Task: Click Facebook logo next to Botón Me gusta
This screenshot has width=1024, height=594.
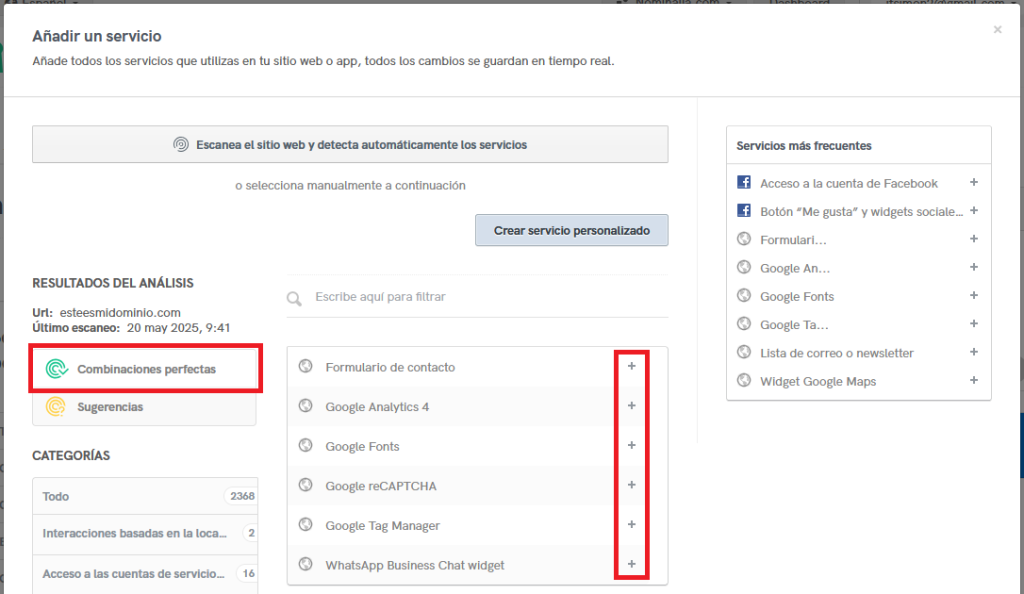Action: pos(744,210)
